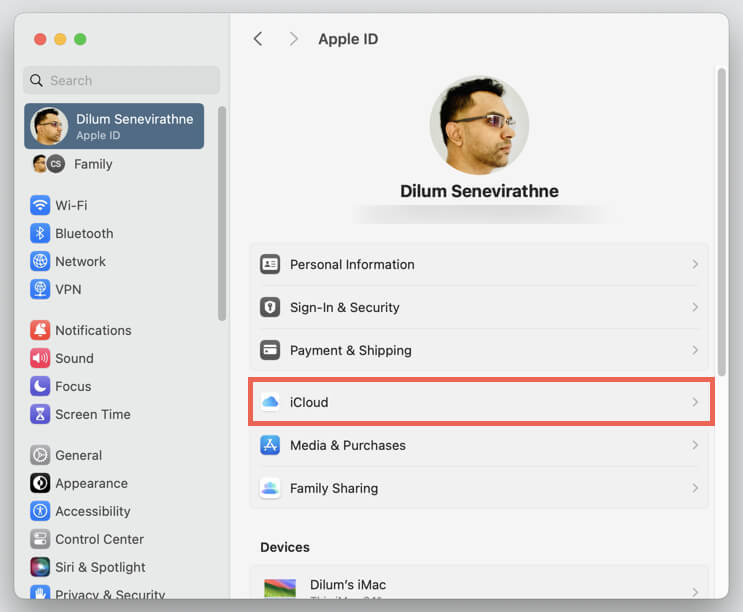
Task: Select the Accessibility icon
Action: click(40, 511)
